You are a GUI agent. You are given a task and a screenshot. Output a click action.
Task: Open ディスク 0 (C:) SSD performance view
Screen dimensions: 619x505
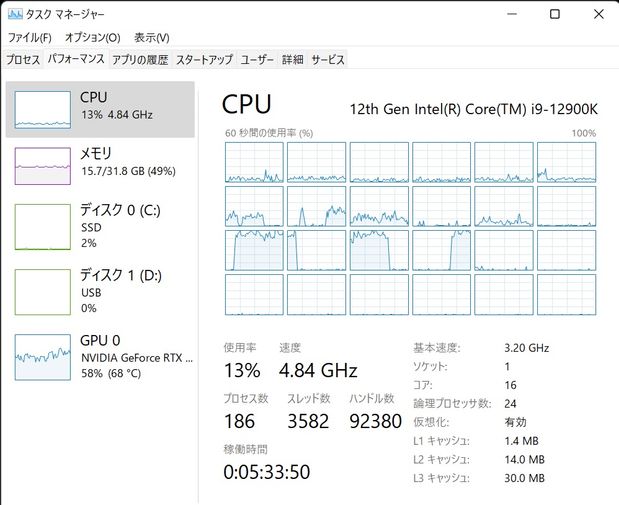pyautogui.click(x=100, y=226)
